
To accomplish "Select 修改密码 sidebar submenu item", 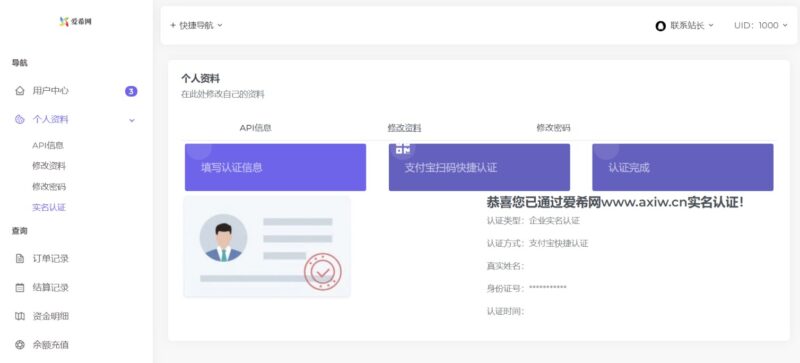I will coord(49,187).
